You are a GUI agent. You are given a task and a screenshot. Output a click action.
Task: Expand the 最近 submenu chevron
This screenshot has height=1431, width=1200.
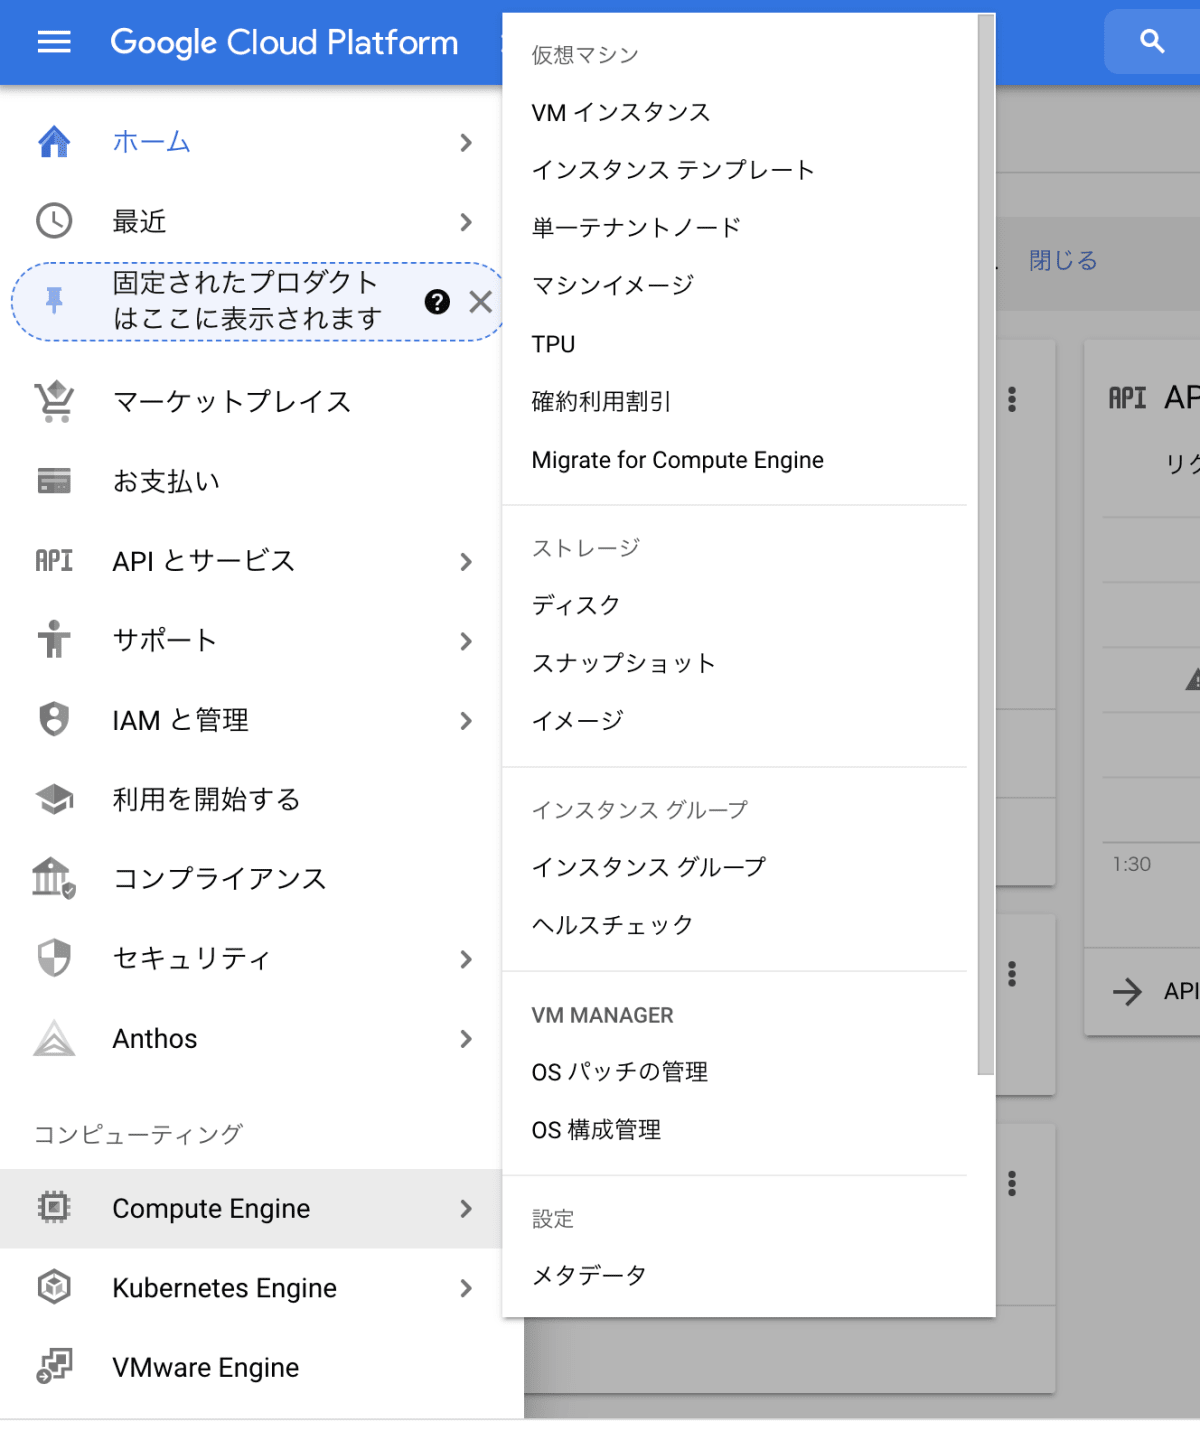click(x=466, y=222)
